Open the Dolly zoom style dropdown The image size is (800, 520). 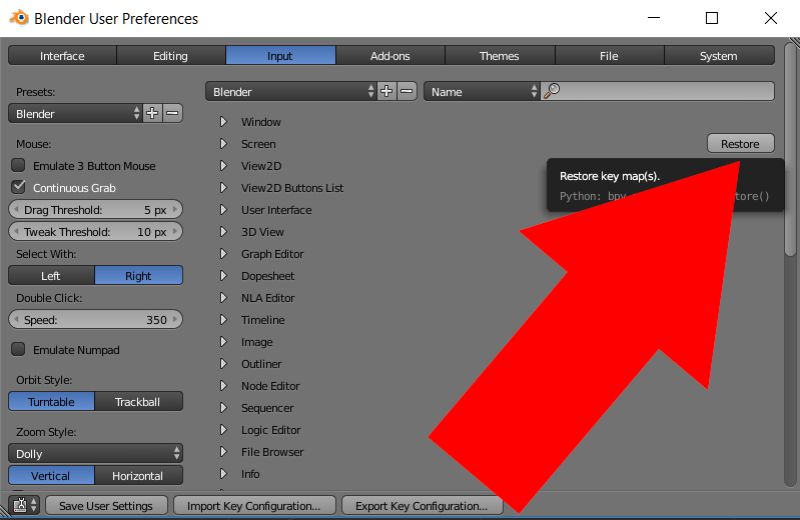click(x=95, y=453)
